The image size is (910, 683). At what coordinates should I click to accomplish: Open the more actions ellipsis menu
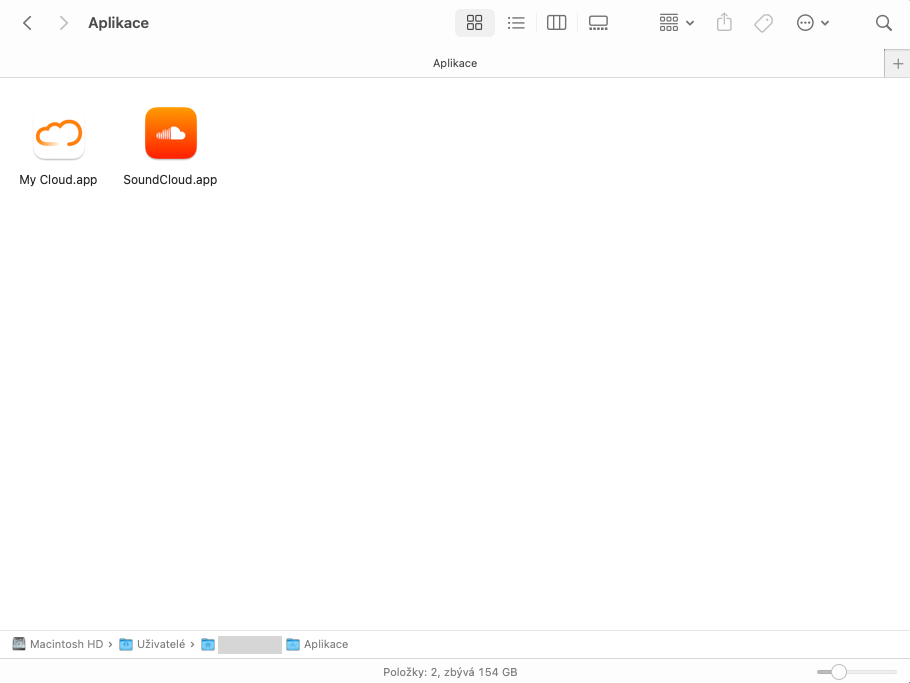tap(812, 23)
